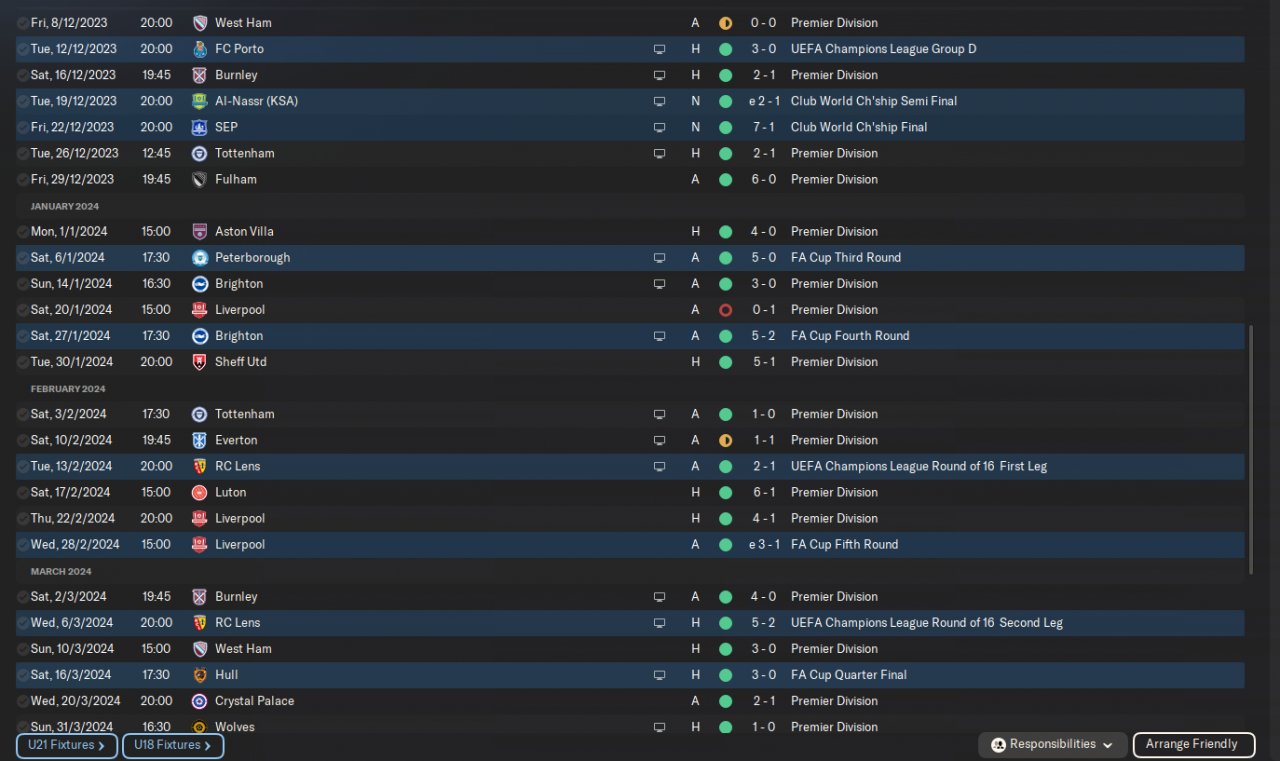Viewport: 1280px width, 761px height.
Task: Toggle the check circle beside Sat, 17/2/2024
Action: click(23, 493)
